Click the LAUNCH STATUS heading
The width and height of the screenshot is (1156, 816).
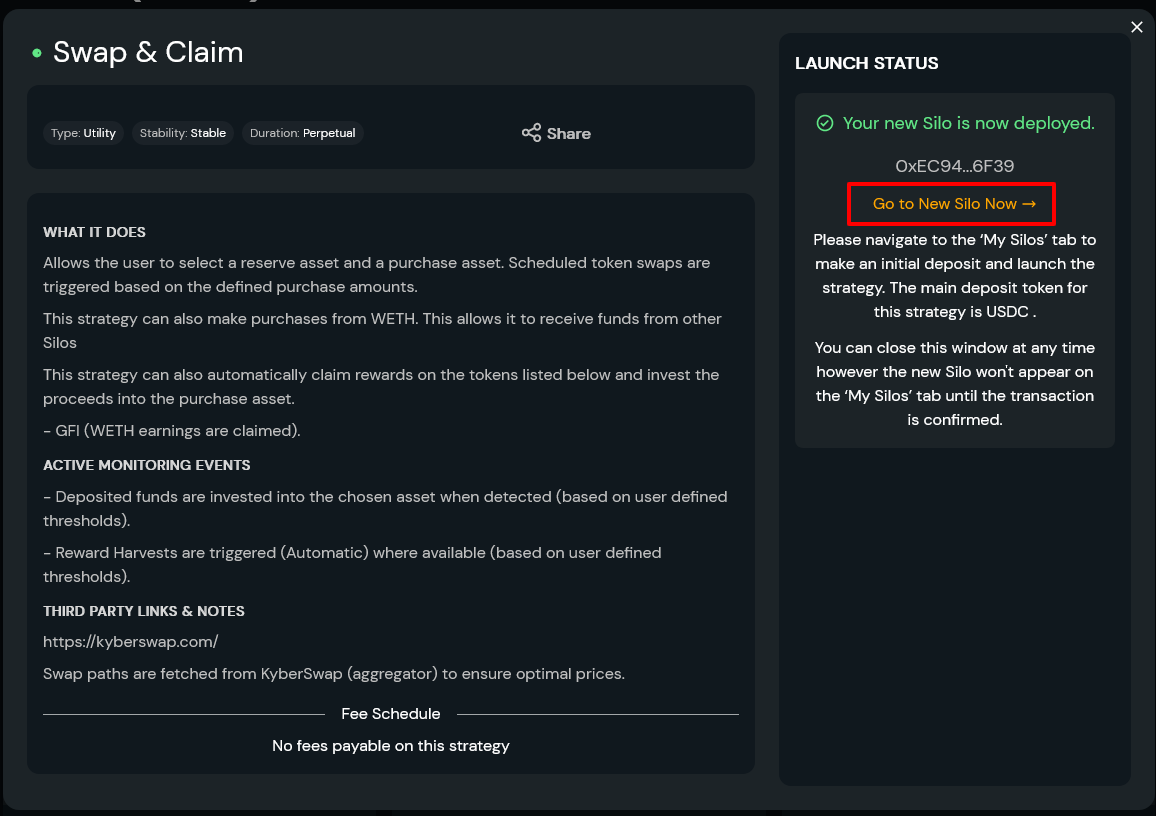click(x=866, y=63)
